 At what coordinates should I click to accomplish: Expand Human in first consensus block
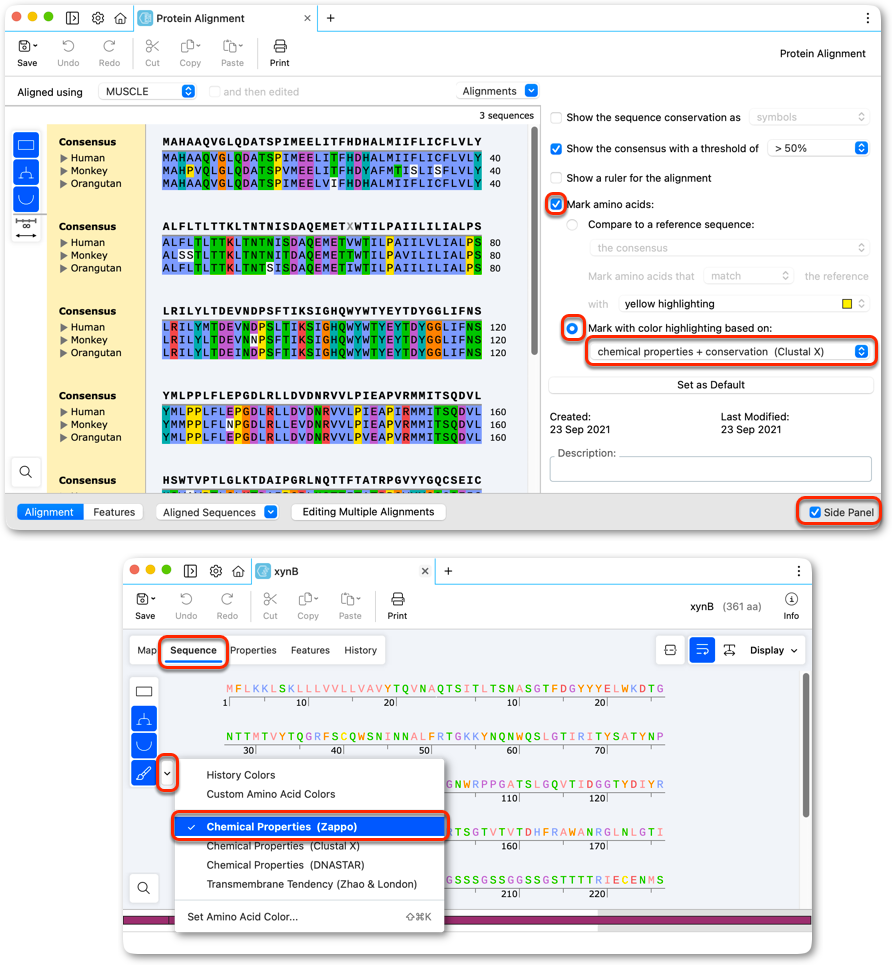coord(63,158)
